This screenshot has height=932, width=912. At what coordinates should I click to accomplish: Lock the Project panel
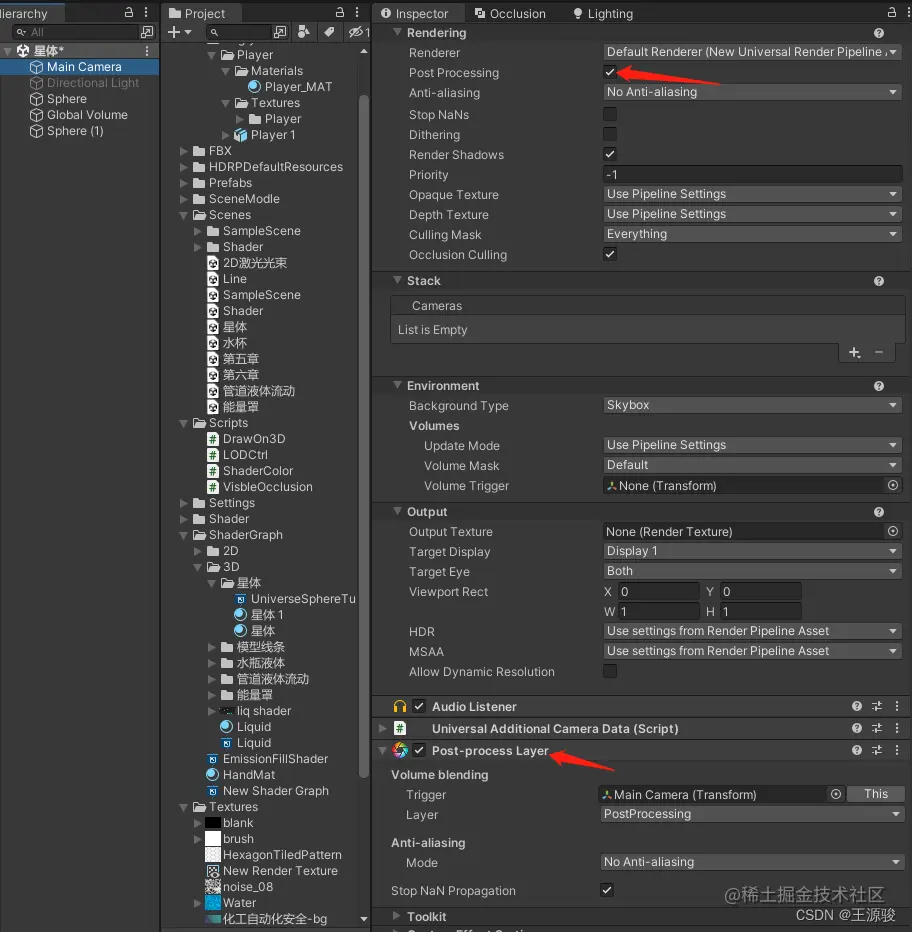[339, 12]
